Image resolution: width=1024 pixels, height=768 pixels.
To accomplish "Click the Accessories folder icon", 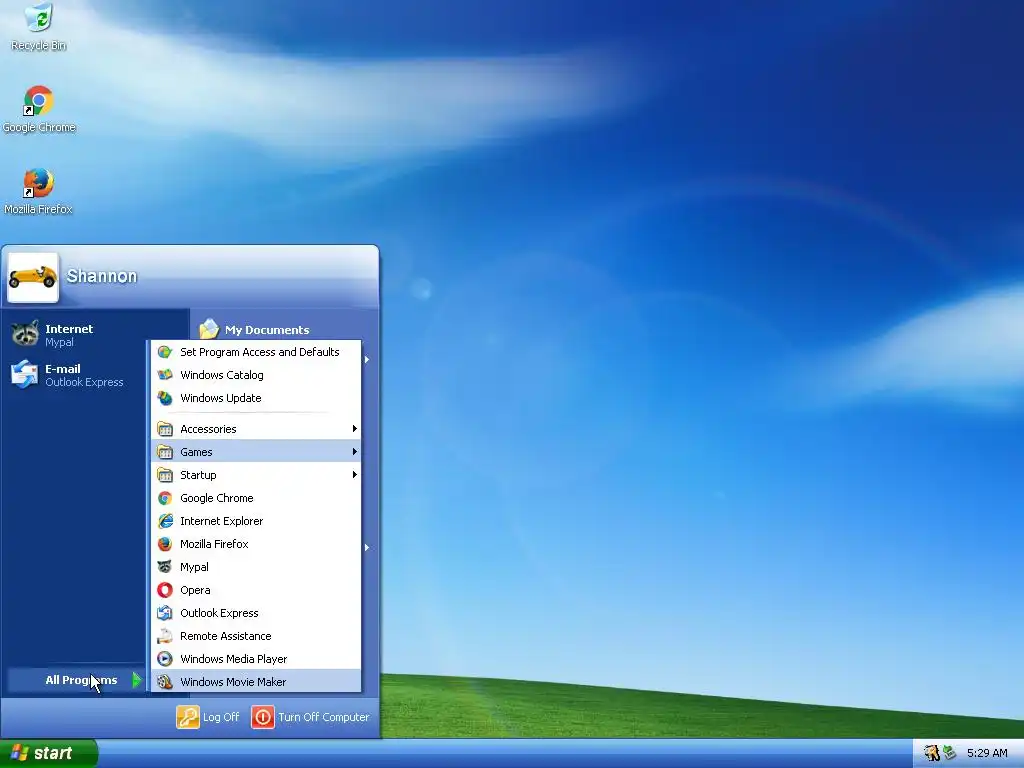I will (165, 429).
